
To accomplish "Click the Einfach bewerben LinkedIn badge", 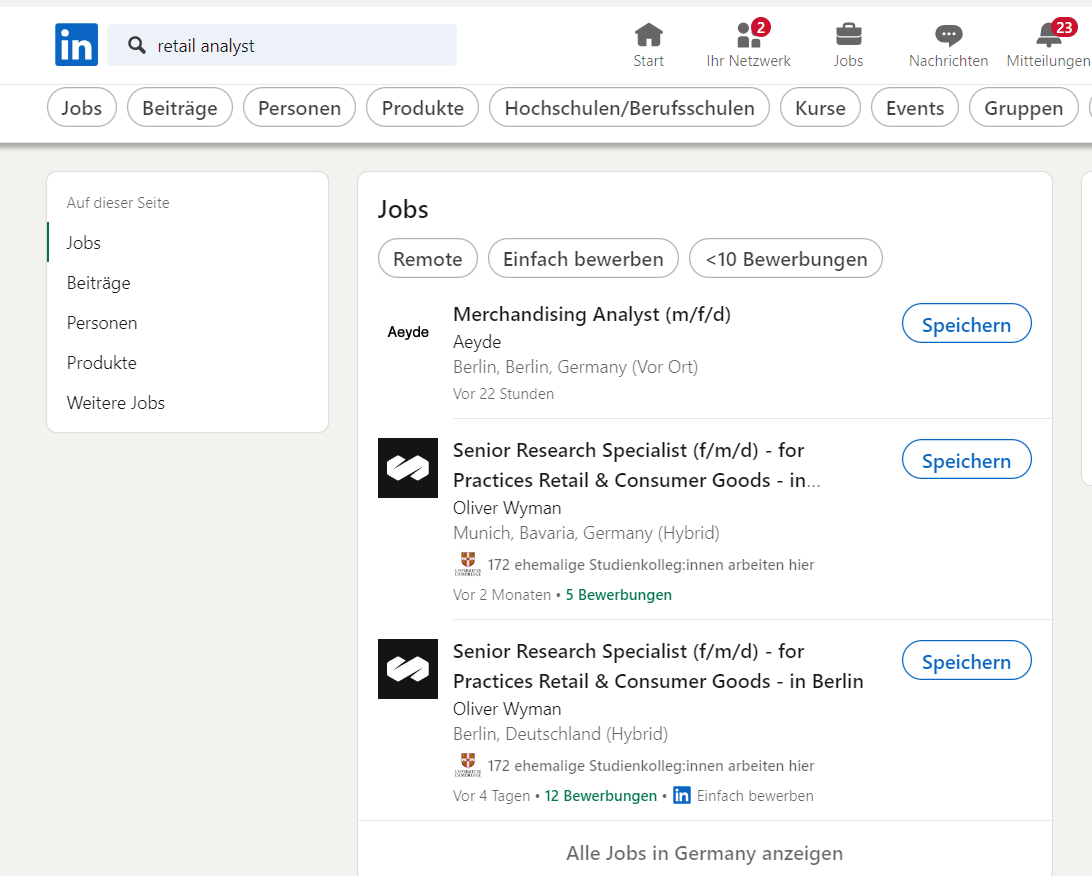I will pos(681,795).
